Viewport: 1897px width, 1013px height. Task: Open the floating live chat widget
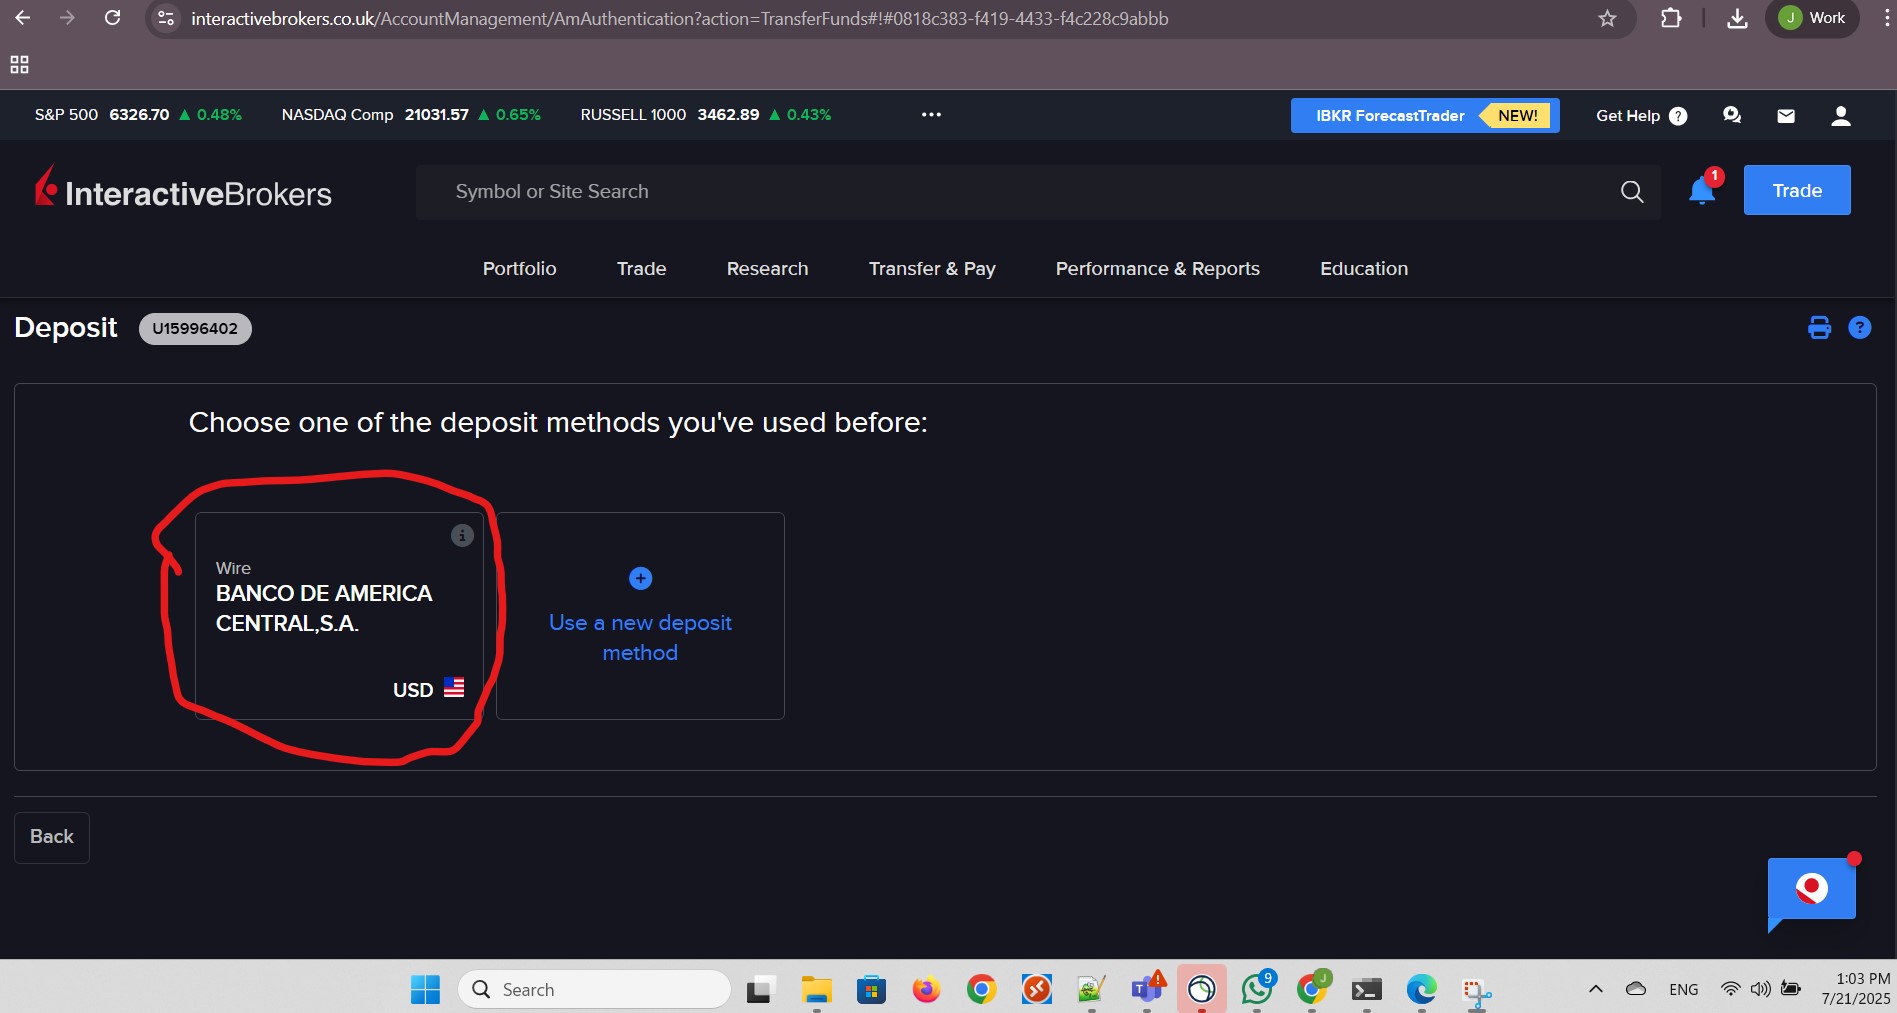tap(1811, 890)
